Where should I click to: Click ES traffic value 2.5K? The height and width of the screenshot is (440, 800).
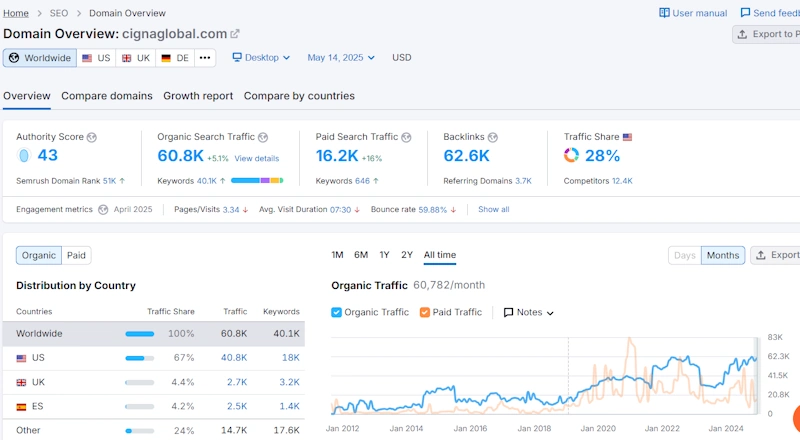click(x=237, y=406)
